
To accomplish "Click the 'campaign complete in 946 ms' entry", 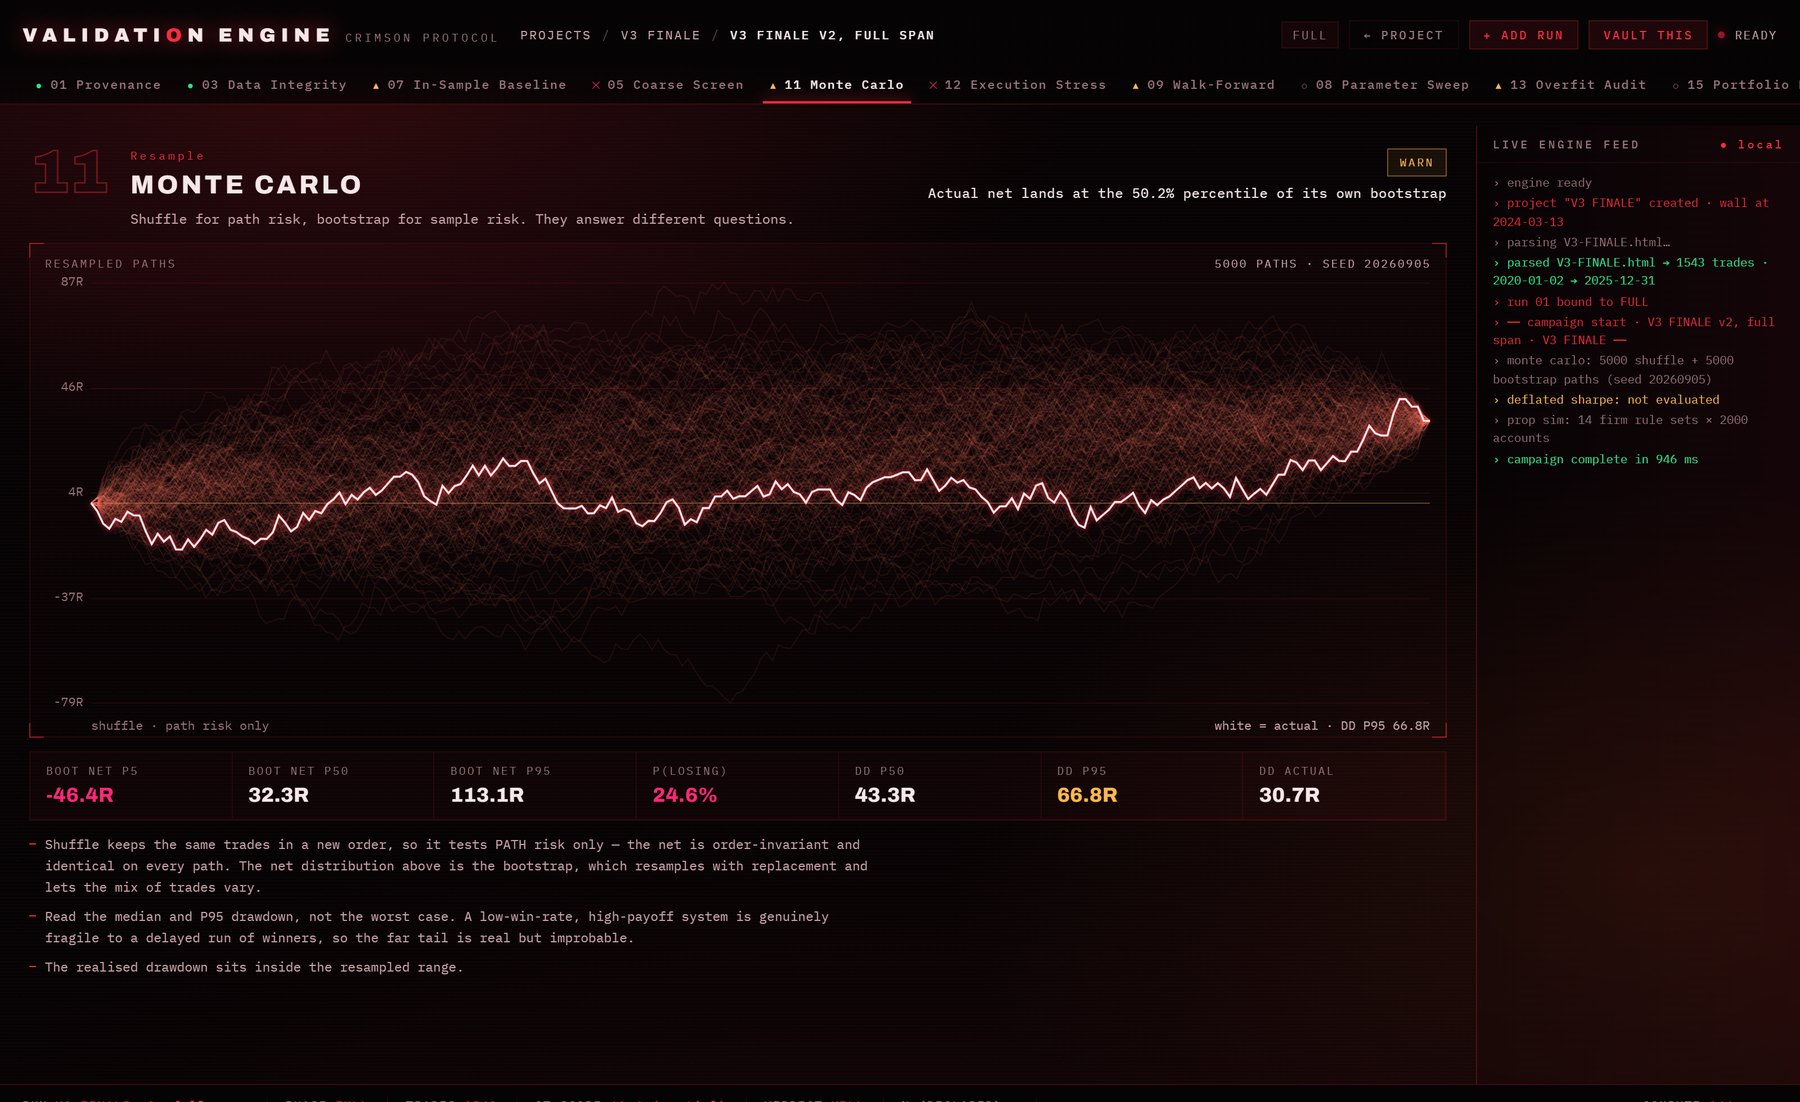I will click(x=1596, y=459).
